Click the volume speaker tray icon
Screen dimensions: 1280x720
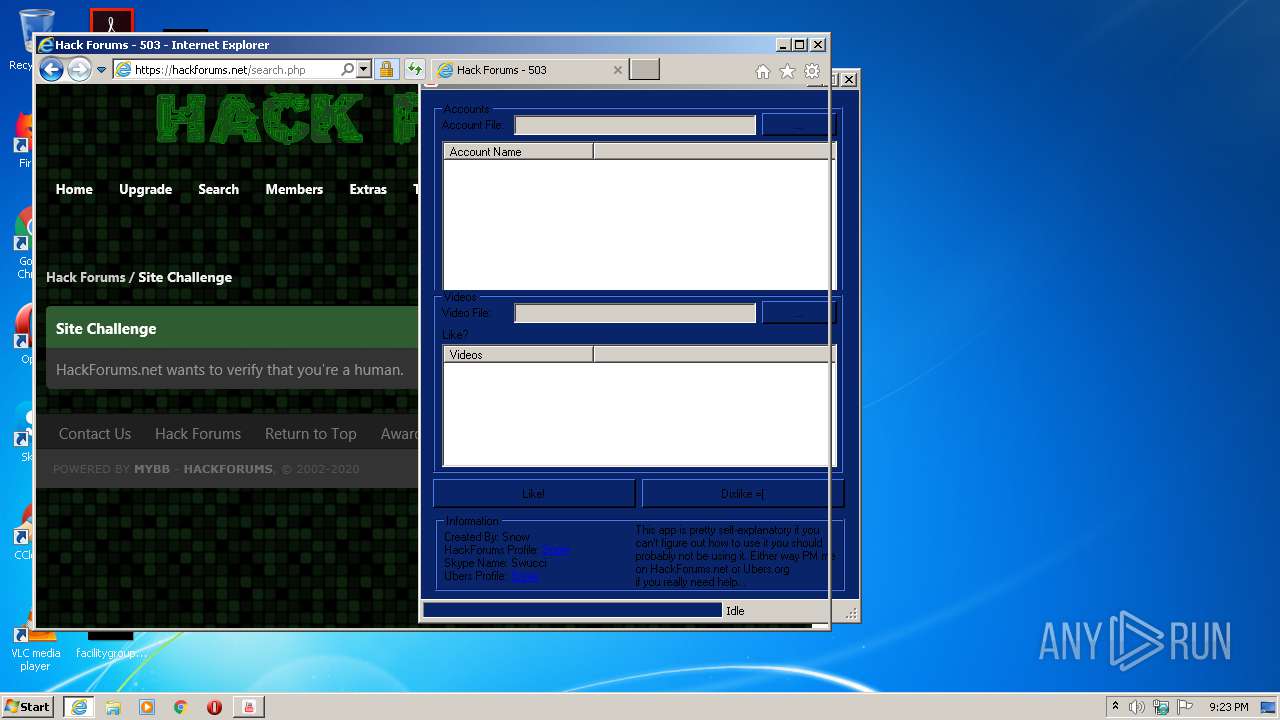[1137, 707]
